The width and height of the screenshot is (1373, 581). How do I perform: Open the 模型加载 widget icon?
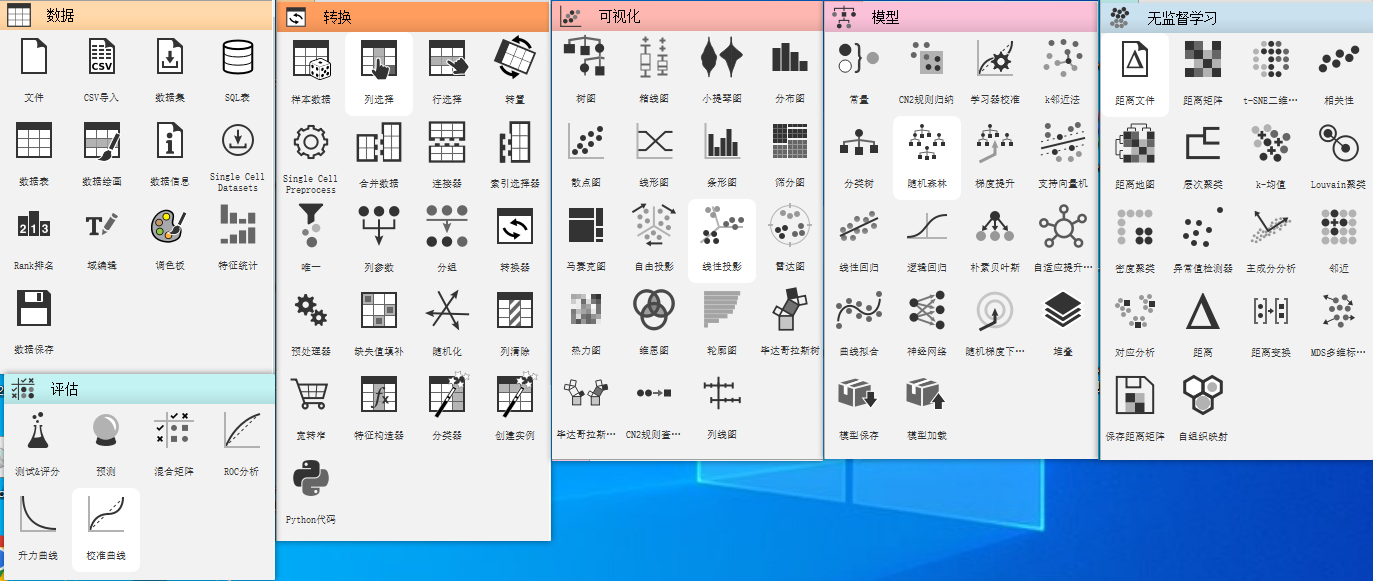point(927,395)
